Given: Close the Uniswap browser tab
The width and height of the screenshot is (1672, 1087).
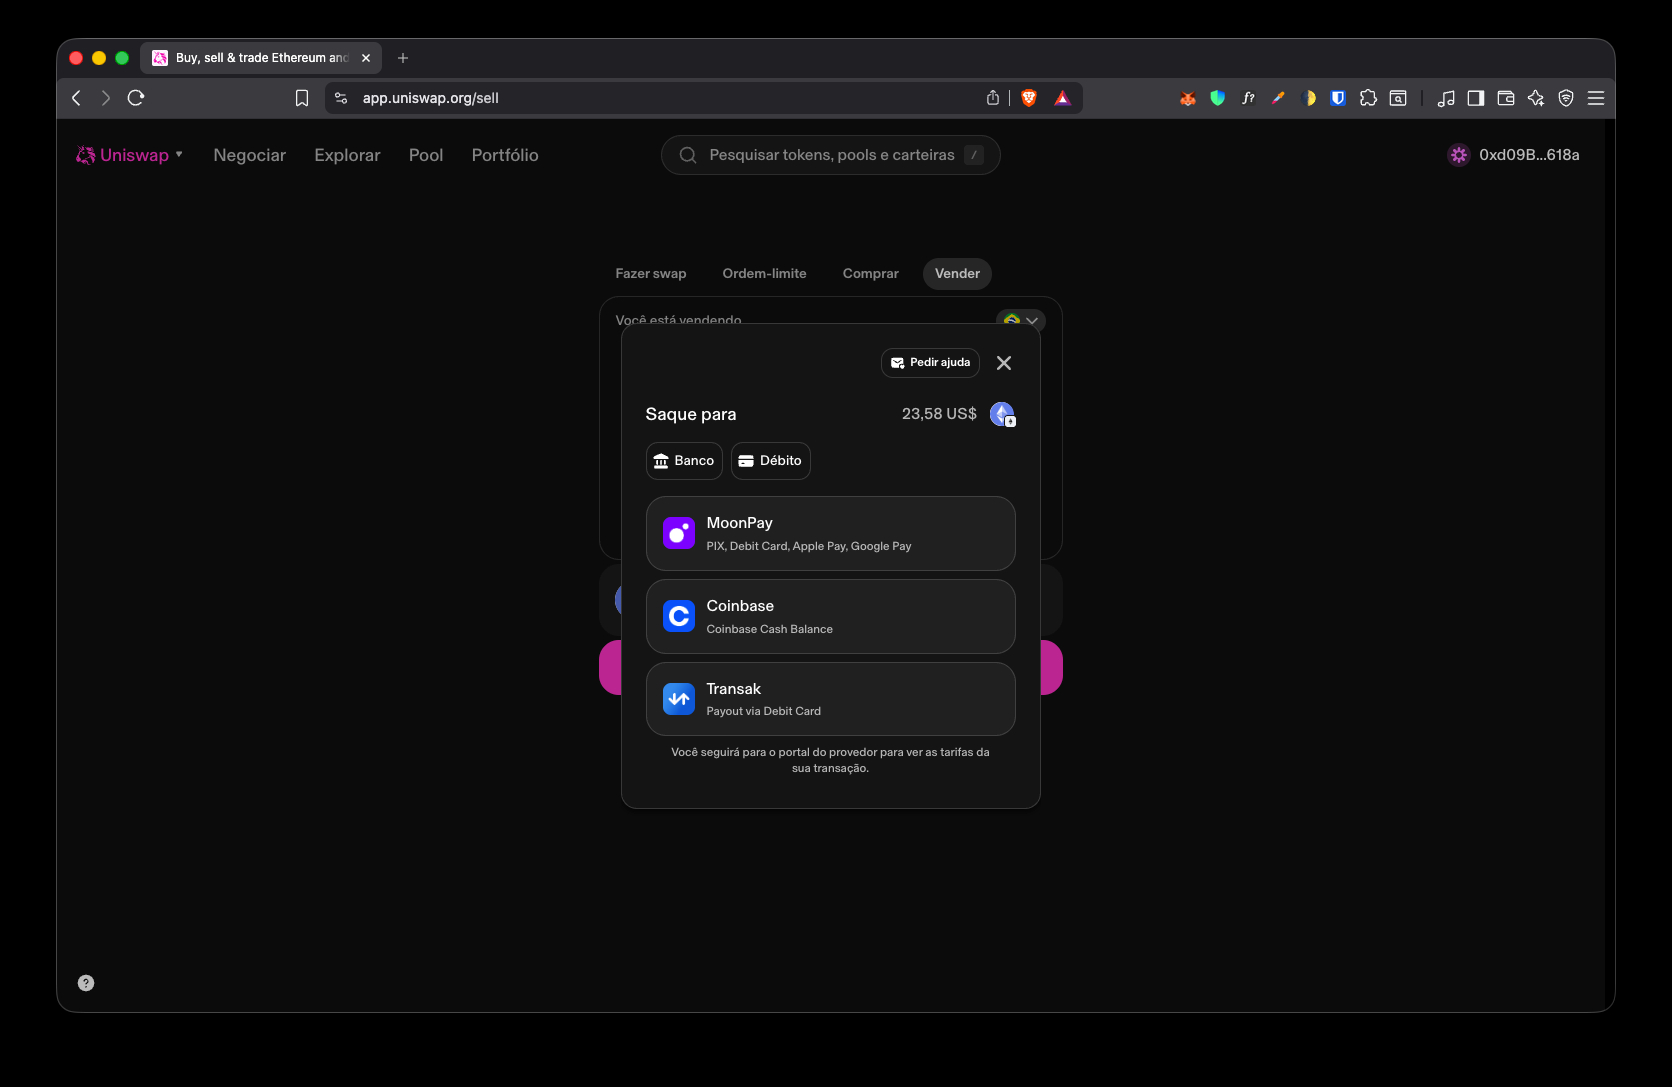Looking at the screenshot, I should 366,58.
